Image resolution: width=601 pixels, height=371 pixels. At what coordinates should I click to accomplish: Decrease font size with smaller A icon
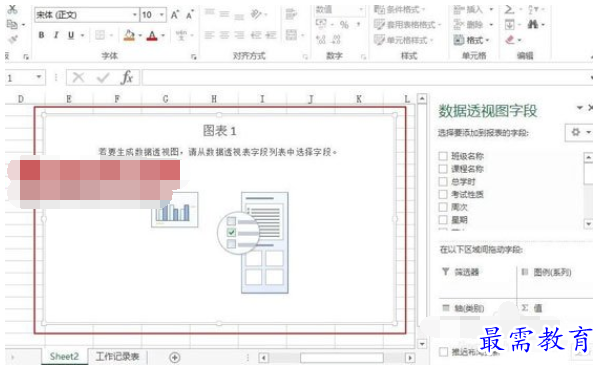pos(190,15)
